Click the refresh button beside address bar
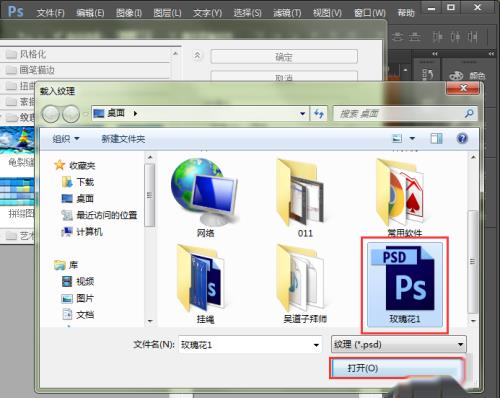This screenshot has height=398, width=500. click(319, 114)
